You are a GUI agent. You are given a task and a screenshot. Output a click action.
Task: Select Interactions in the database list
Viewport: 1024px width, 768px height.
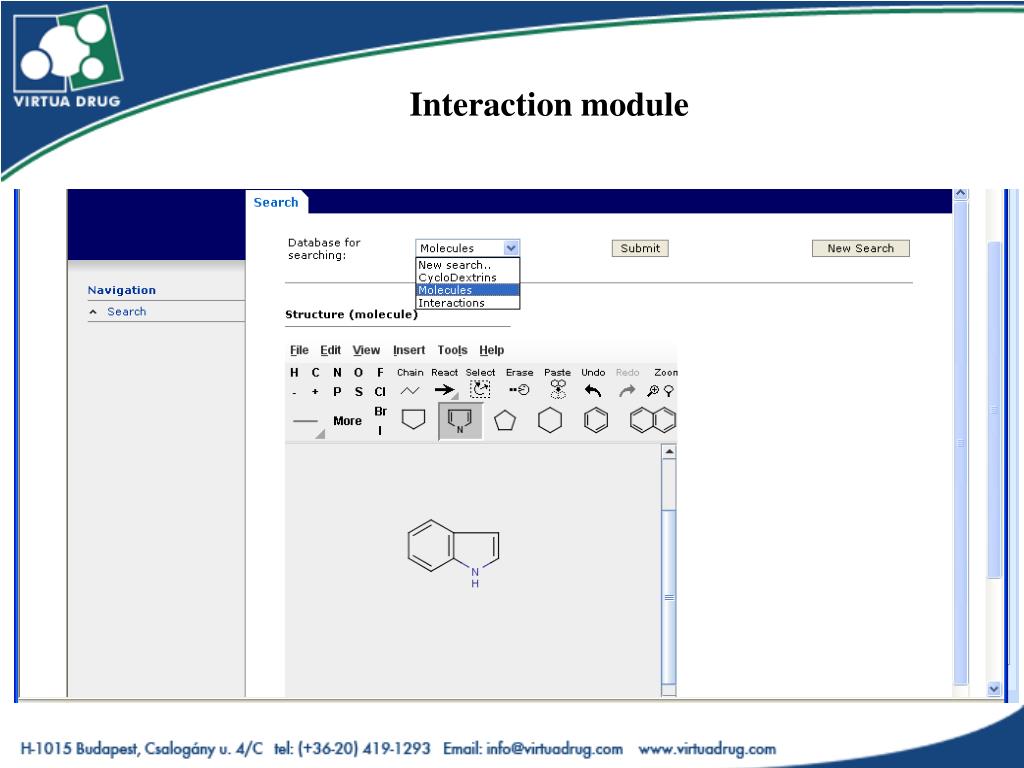tap(451, 303)
